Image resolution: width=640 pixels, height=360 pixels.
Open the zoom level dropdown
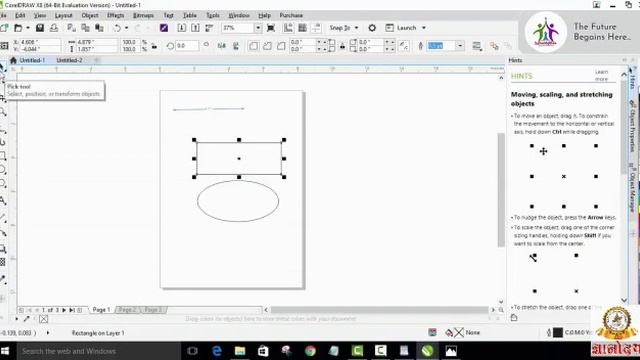click(x=258, y=28)
